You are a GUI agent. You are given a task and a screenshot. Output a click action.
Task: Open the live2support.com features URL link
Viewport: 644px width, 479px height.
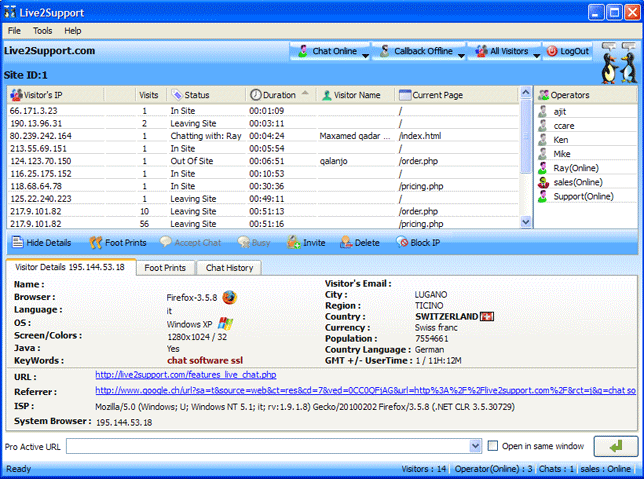click(x=186, y=375)
